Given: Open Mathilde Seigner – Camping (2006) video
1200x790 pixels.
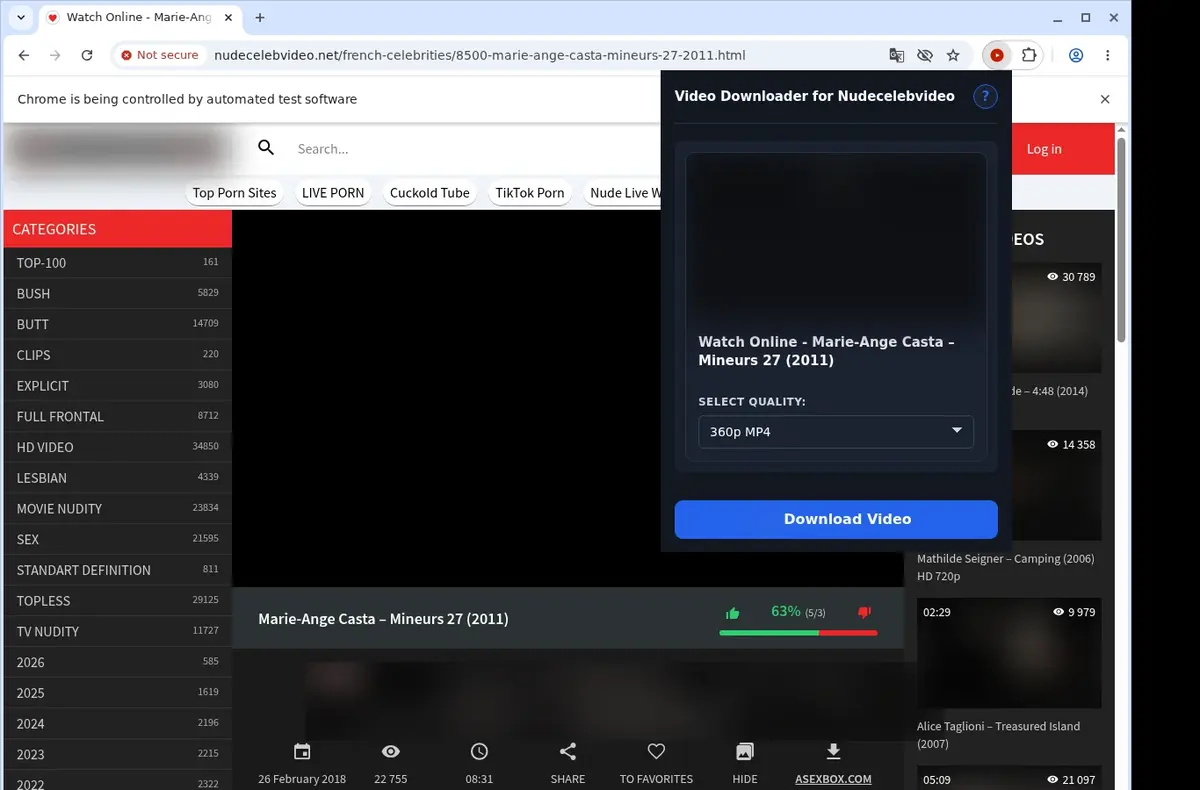Looking at the screenshot, I should tap(1005, 567).
